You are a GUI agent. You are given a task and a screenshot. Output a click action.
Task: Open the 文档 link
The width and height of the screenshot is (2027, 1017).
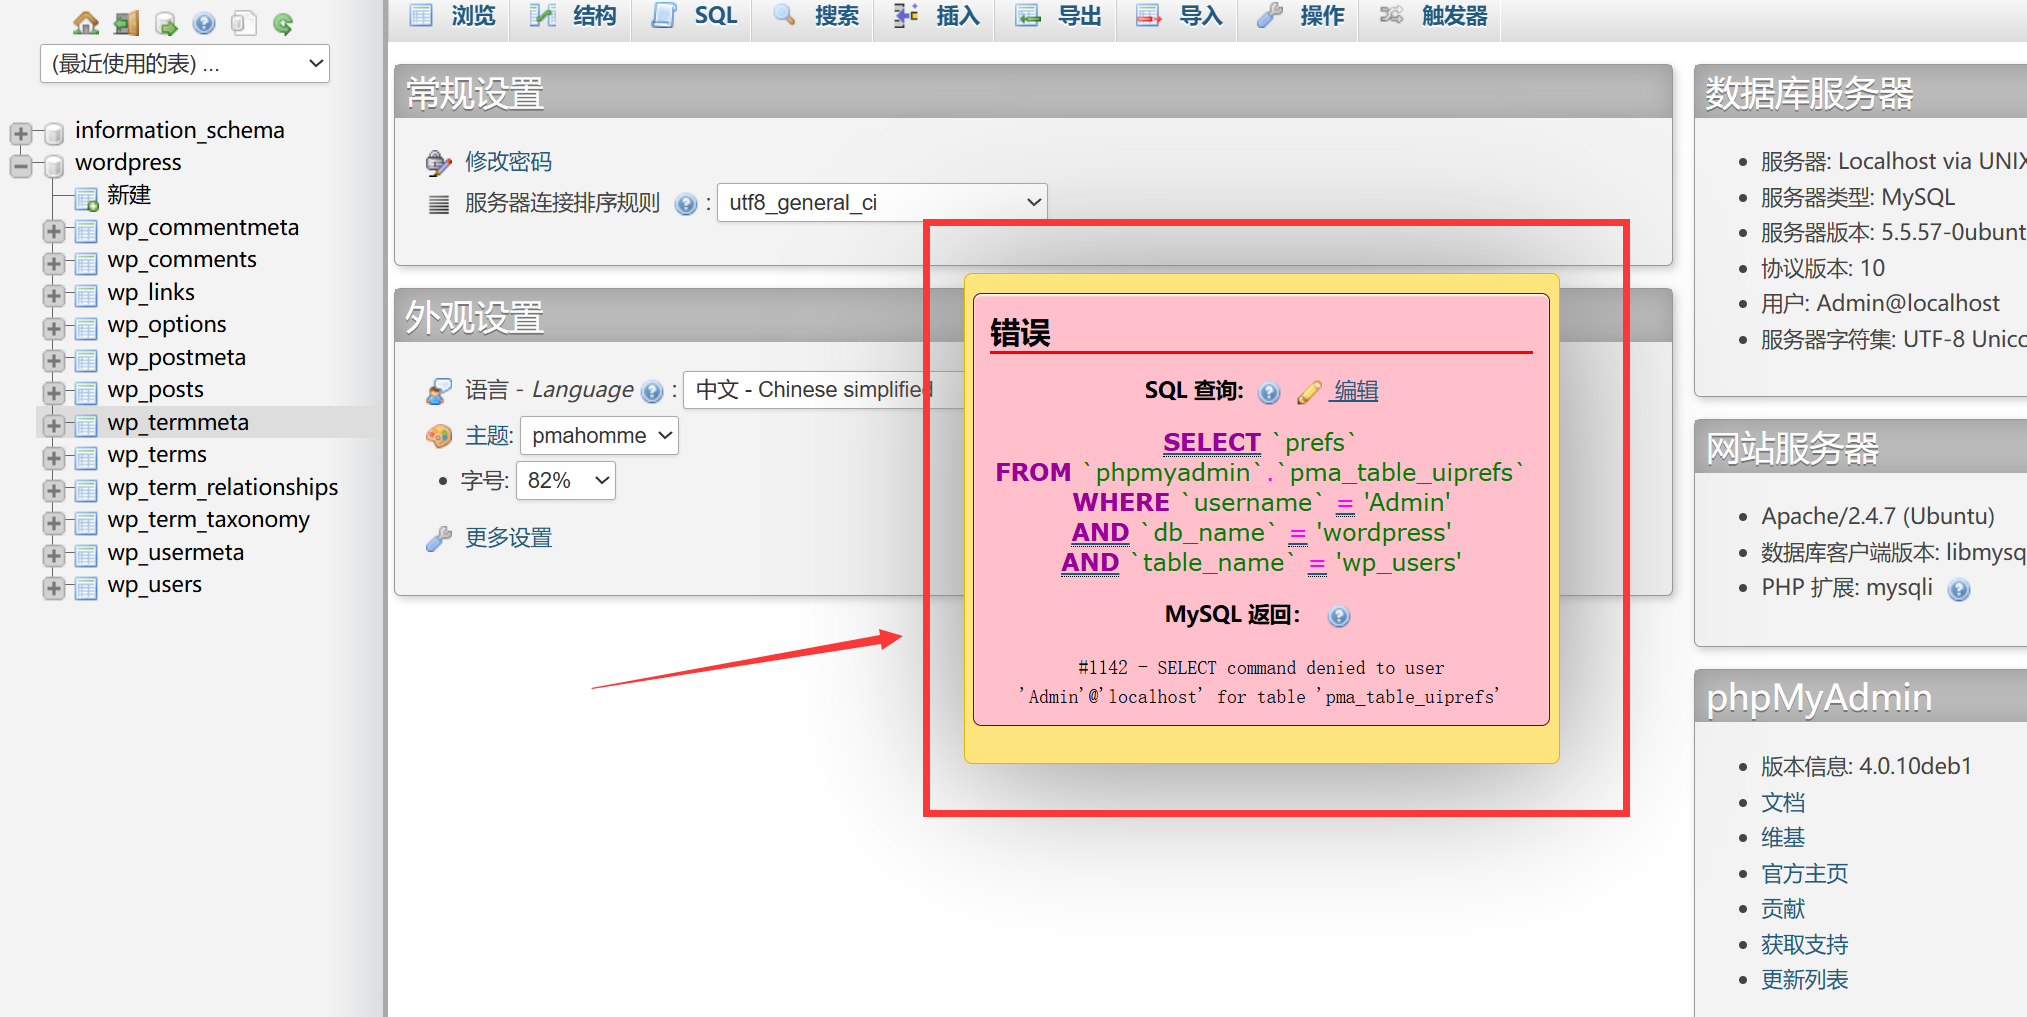coord(1783,803)
